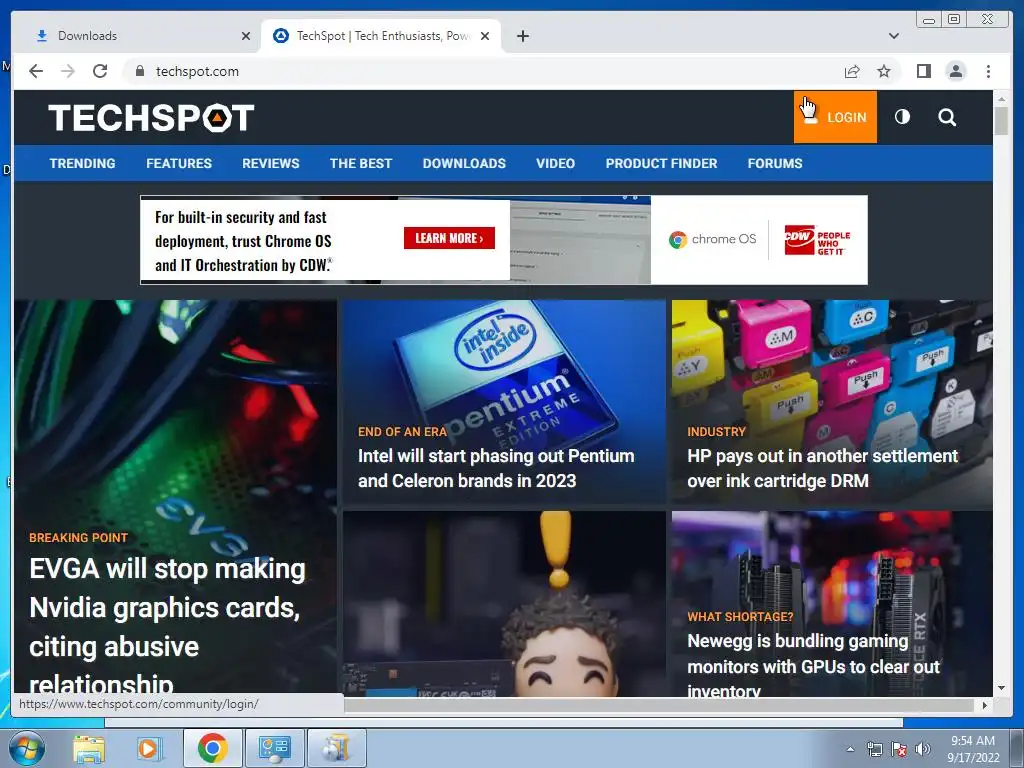Go to REVIEWS section

[270, 163]
